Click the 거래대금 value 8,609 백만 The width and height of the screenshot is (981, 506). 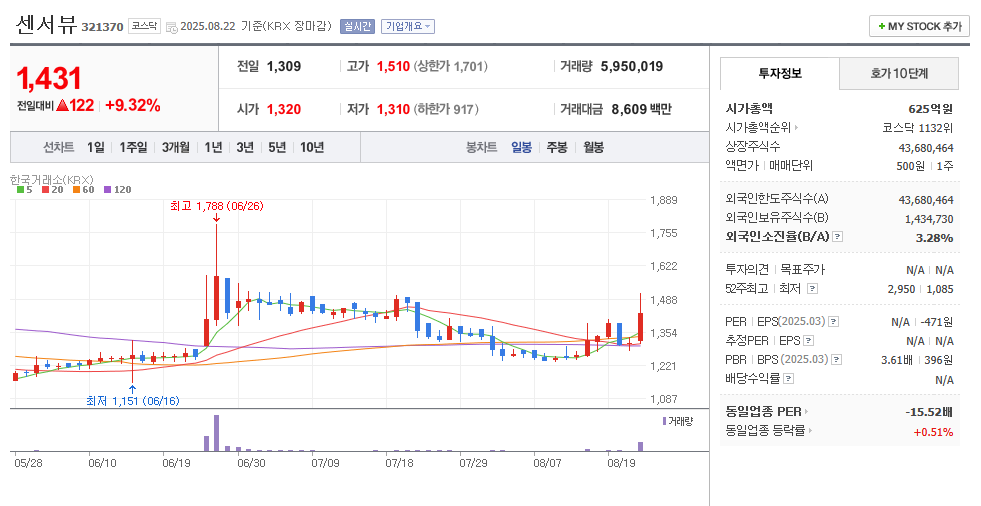coord(641,109)
